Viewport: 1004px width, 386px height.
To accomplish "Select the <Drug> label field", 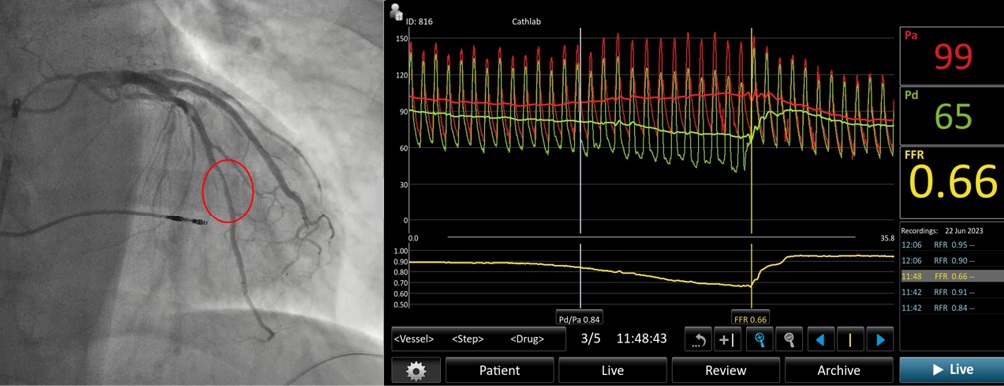I will [527, 339].
